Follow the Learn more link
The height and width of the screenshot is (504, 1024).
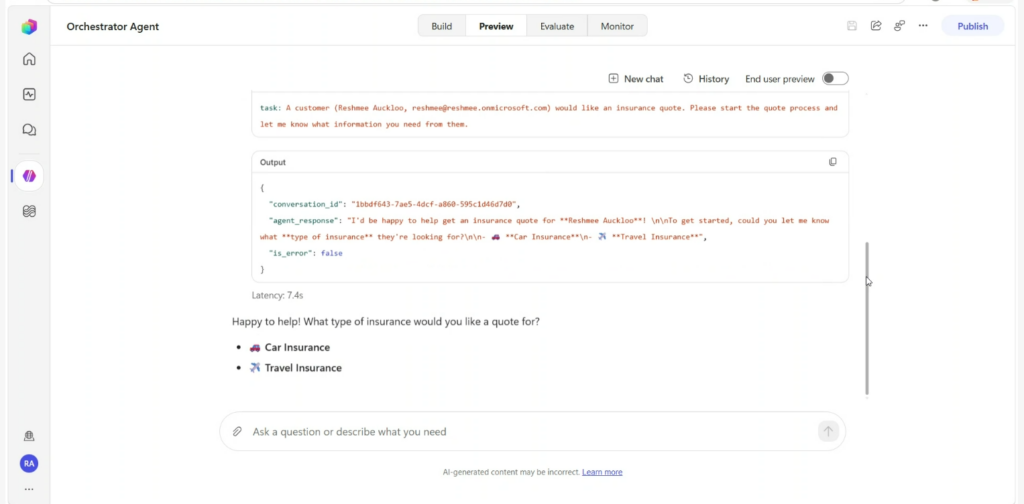[x=602, y=472]
